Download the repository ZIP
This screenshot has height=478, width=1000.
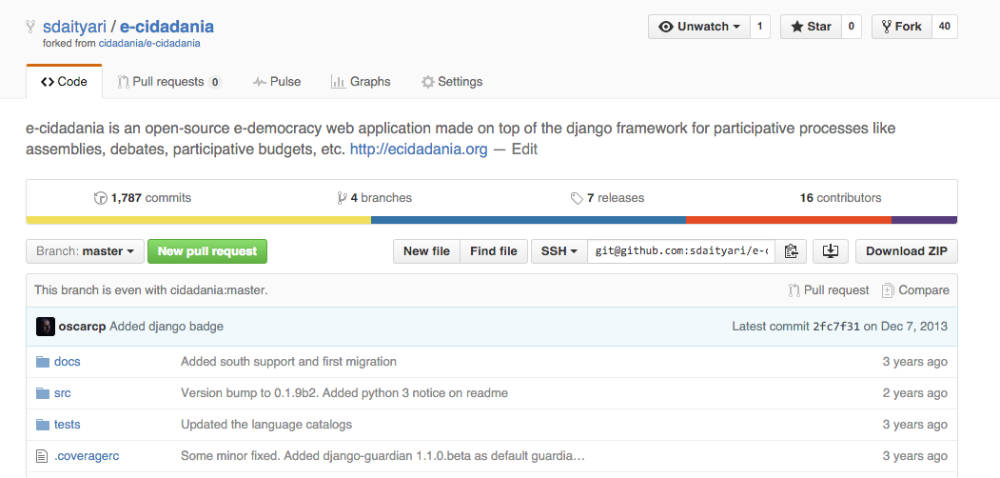pyautogui.click(x=906, y=251)
